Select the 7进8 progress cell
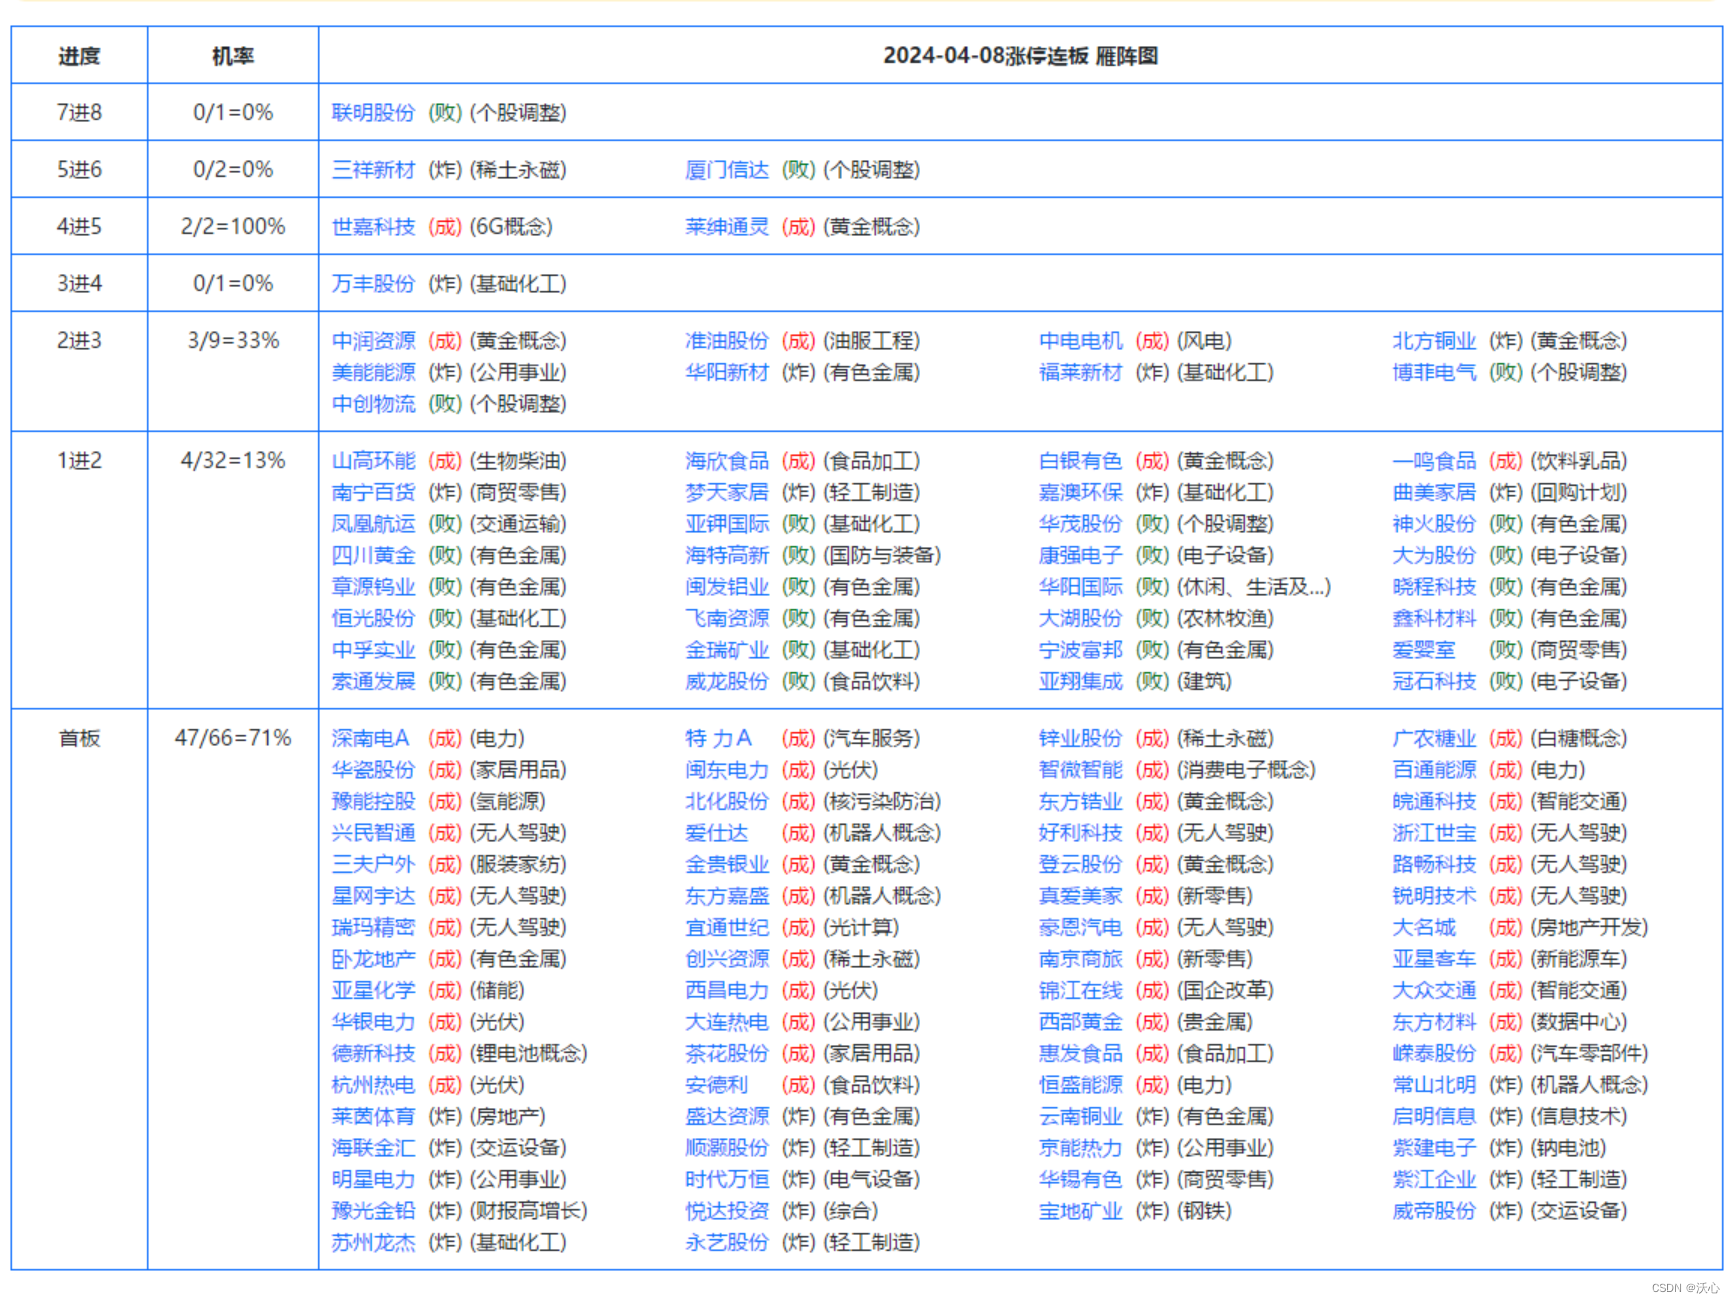The image size is (1735, 1303). [80, 113]
